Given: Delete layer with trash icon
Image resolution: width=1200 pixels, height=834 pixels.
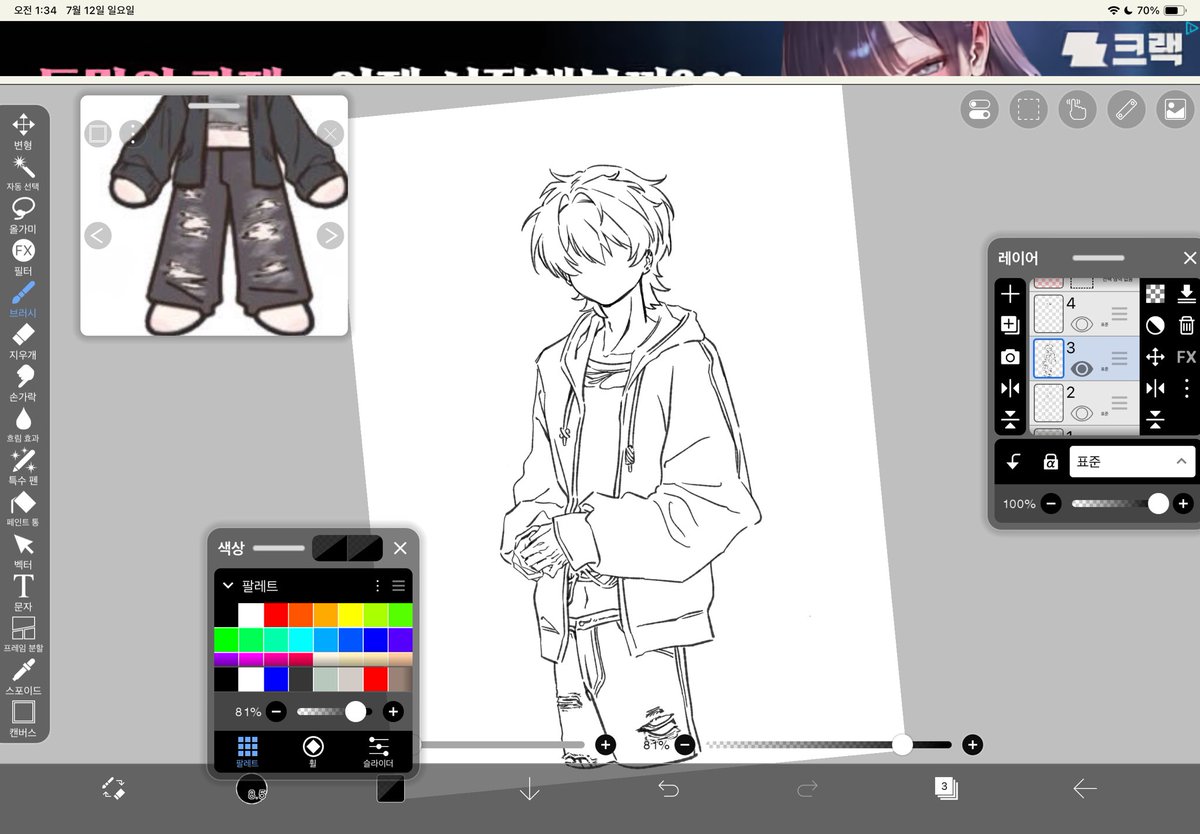Looking at the screenshot, I should coord(1186,325).
